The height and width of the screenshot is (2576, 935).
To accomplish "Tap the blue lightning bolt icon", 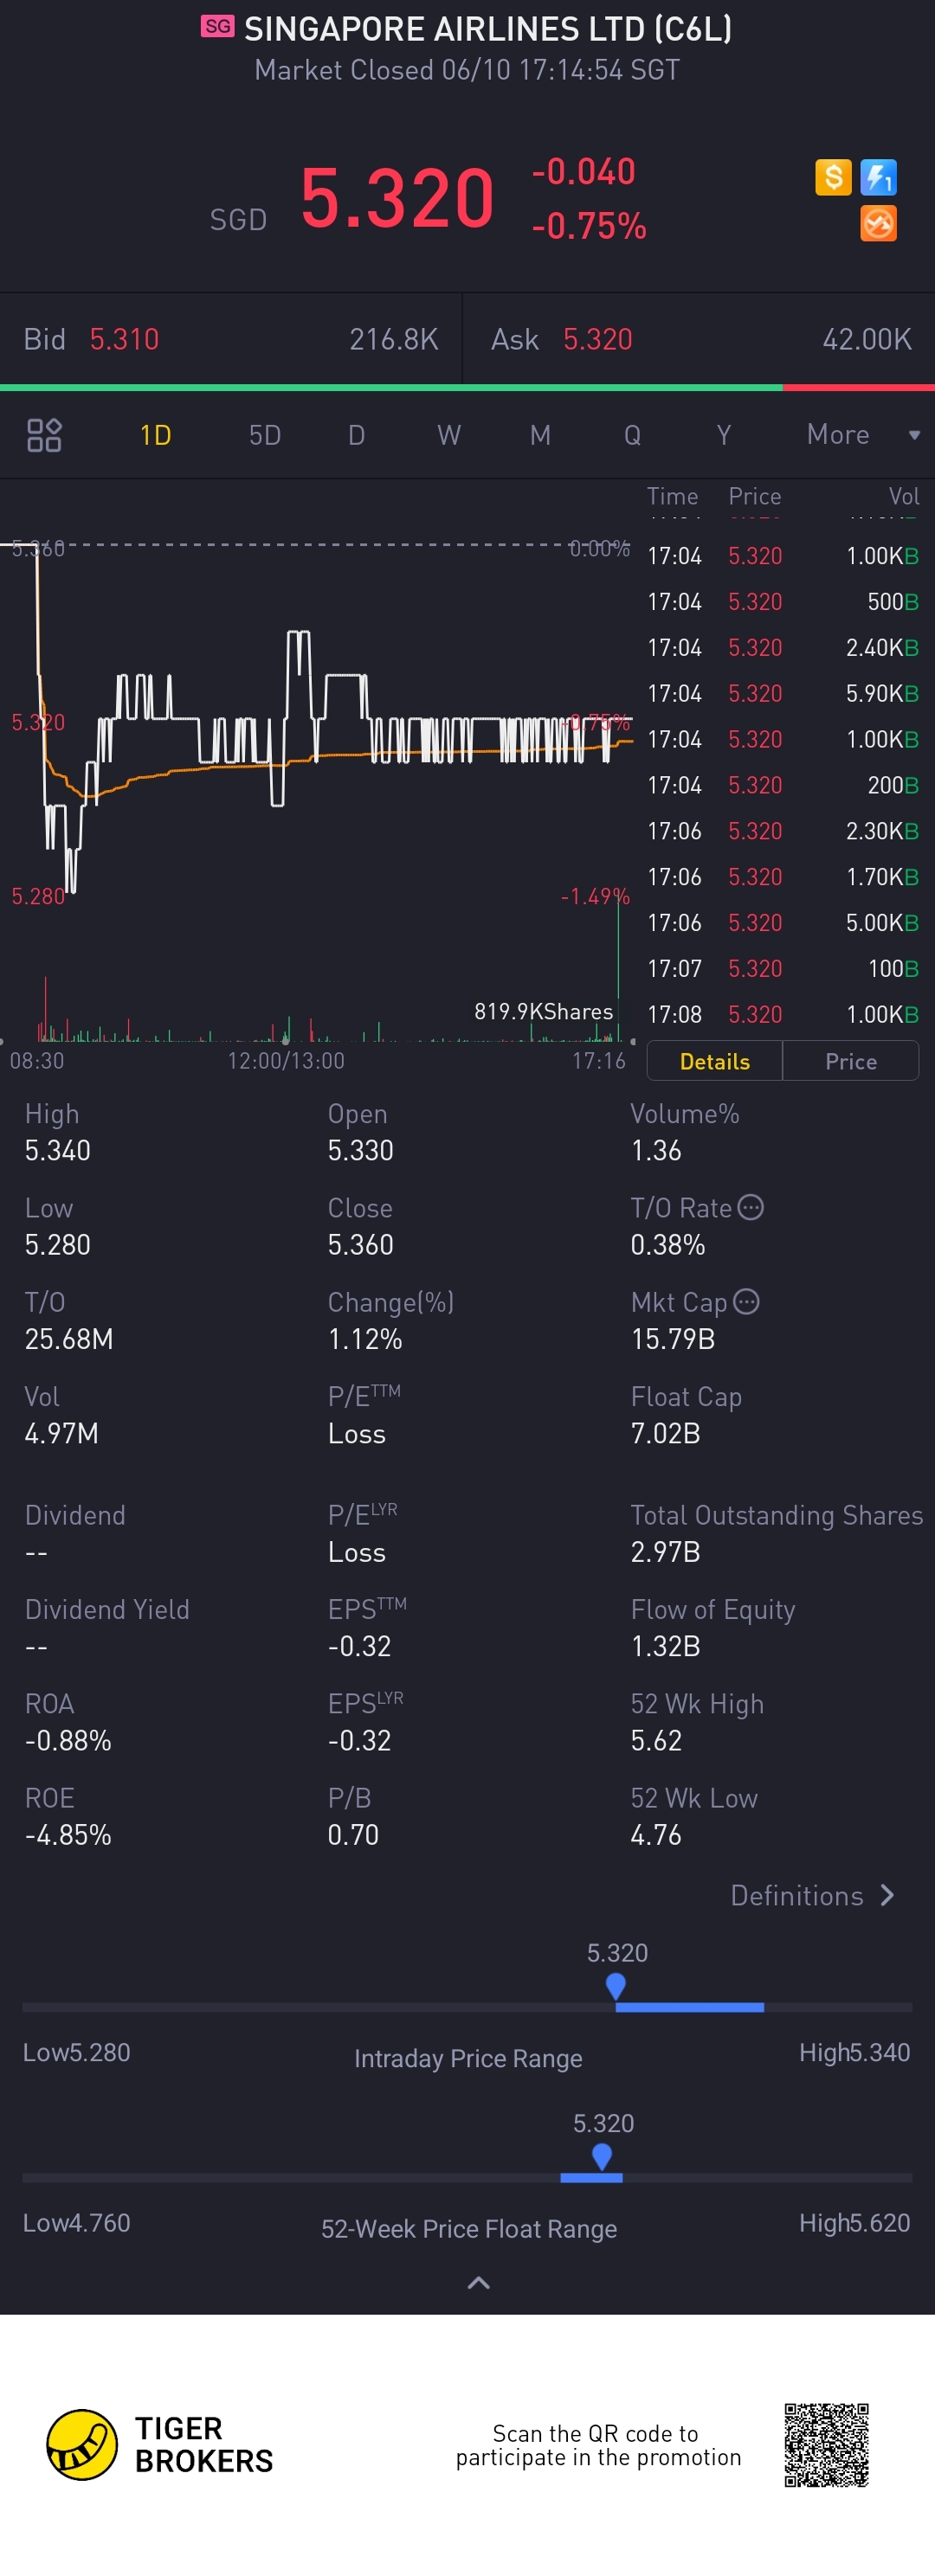I will coord(878,177).
